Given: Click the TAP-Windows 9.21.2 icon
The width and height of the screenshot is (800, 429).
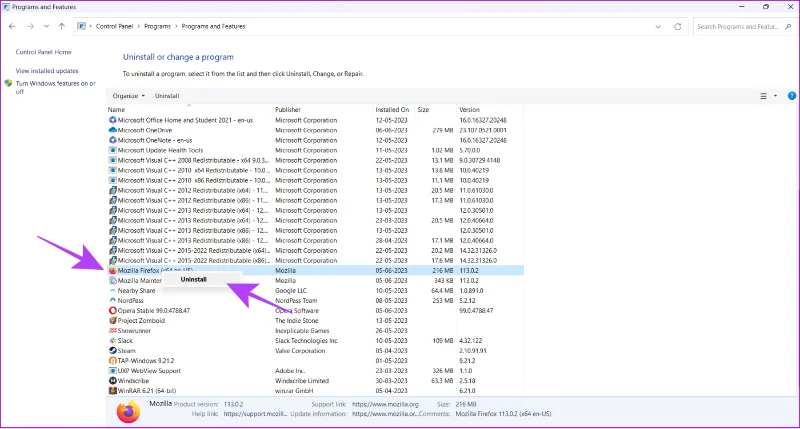Looking at the screenshot, I should (112, 360).
